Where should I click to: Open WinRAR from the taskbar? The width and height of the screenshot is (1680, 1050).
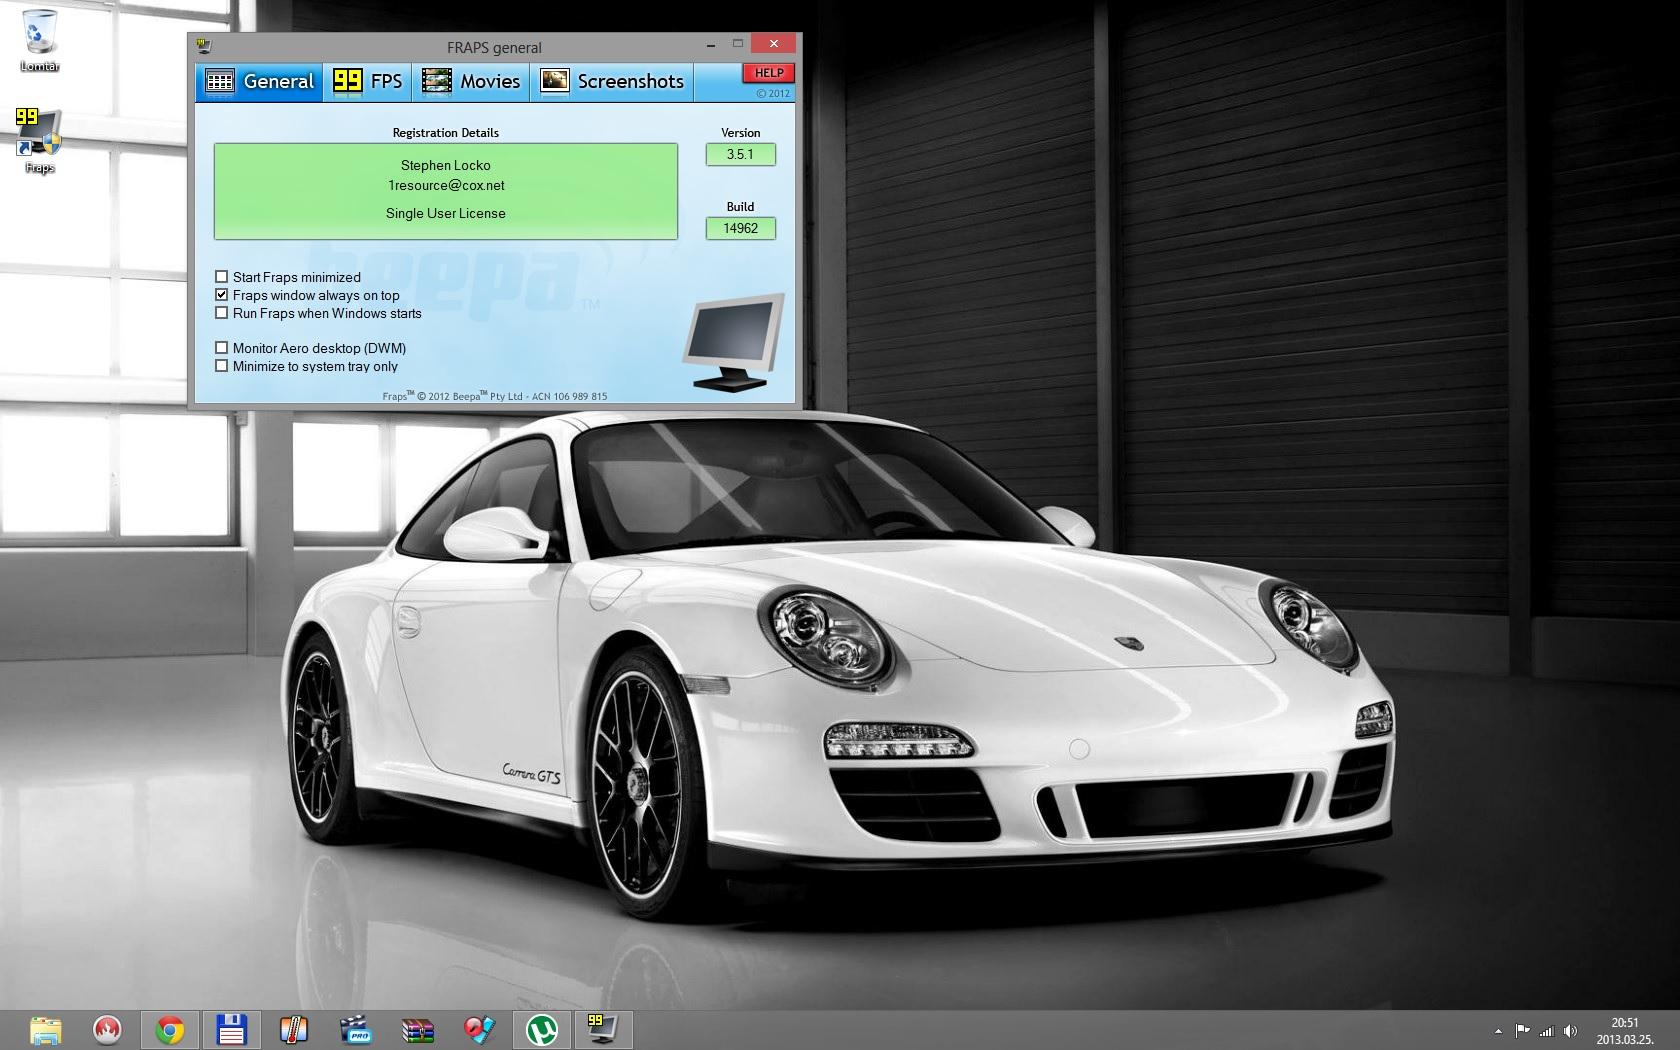(418, 1030)
